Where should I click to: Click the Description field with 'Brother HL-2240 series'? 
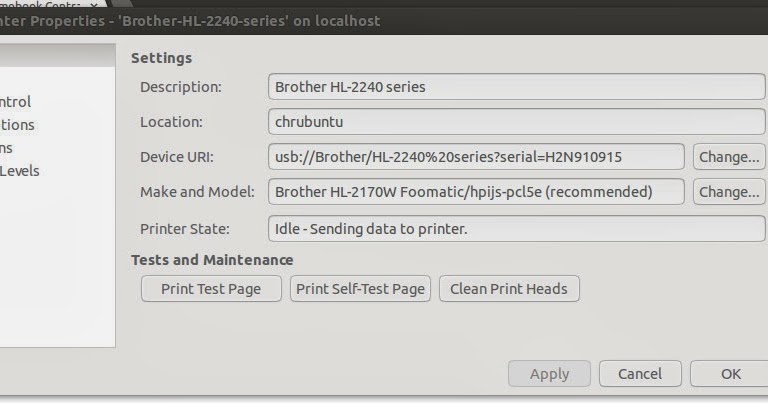click(516, 87)
